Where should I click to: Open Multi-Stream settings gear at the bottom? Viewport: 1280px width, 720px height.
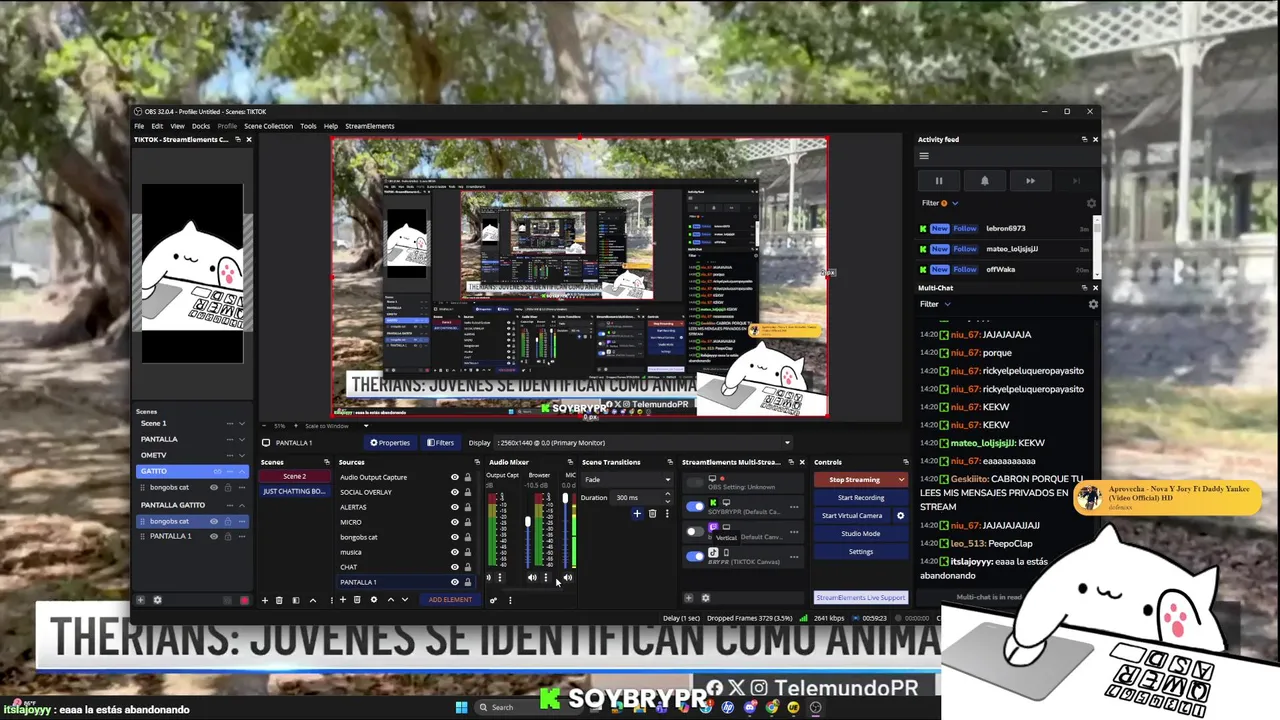(705, 598)
